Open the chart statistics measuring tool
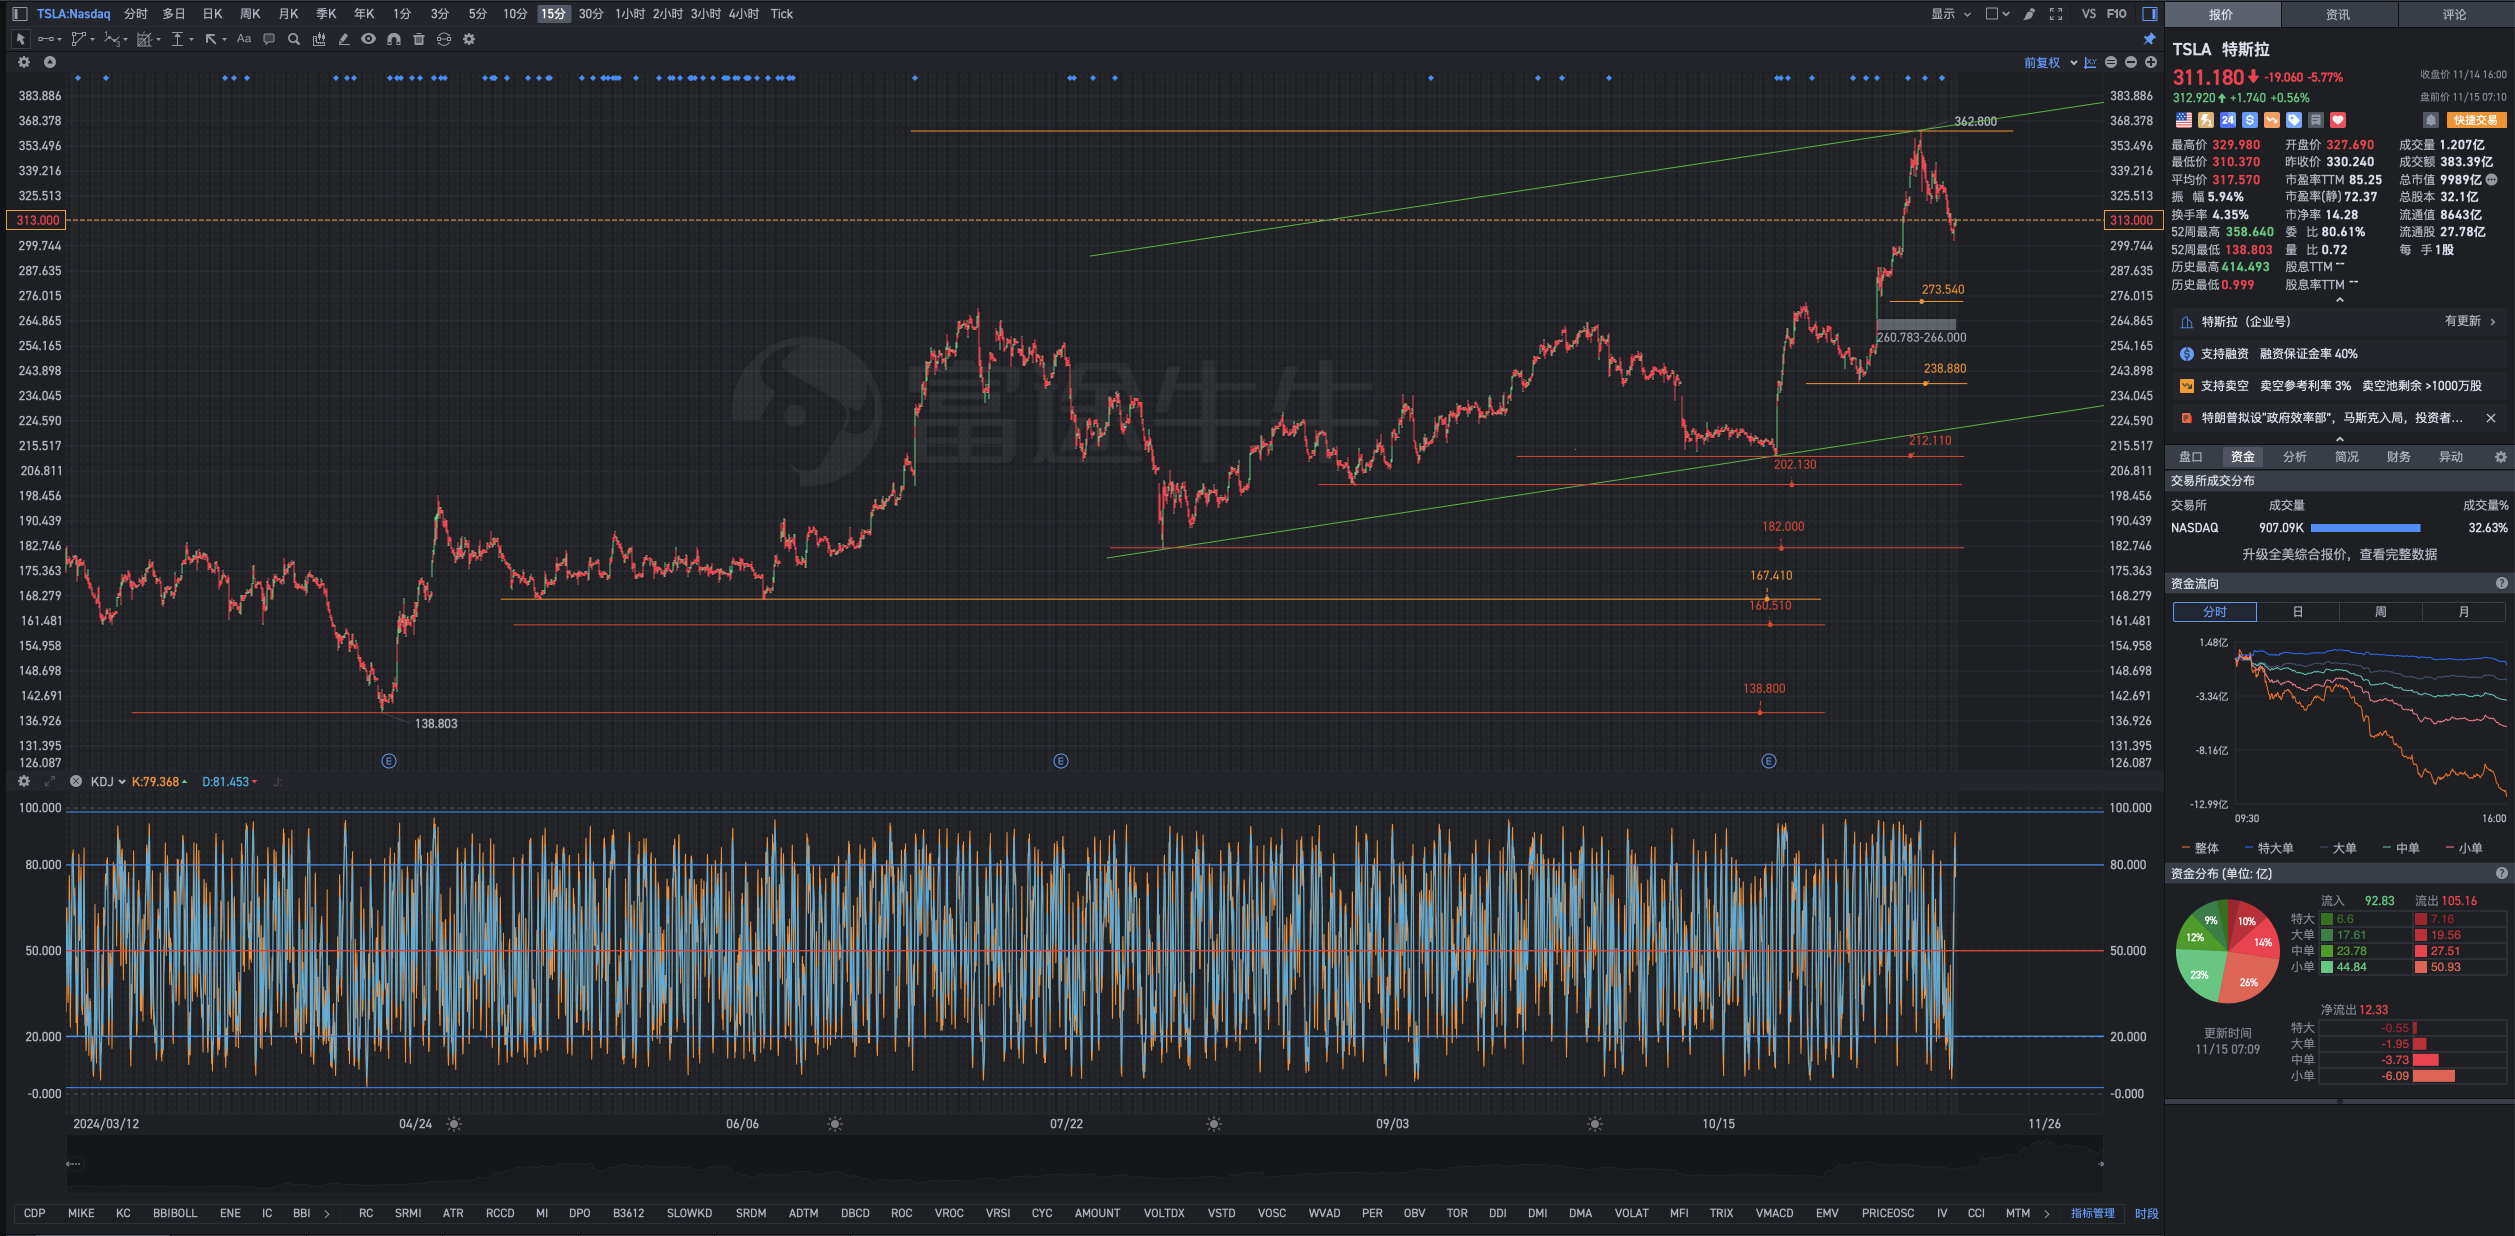 pos(319,39)
